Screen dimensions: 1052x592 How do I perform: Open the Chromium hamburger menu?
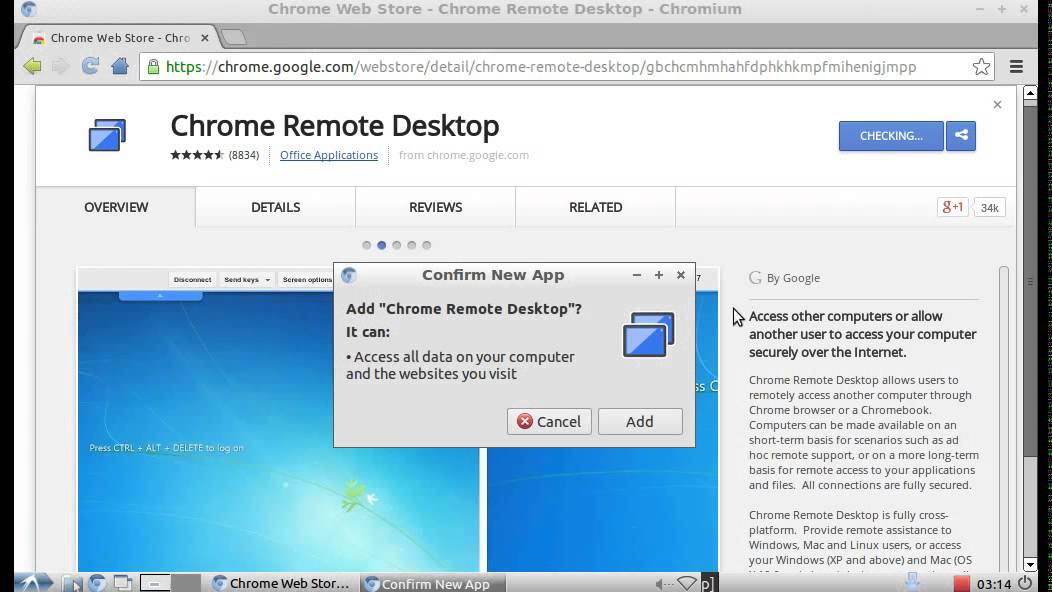tap(1016, 67)
